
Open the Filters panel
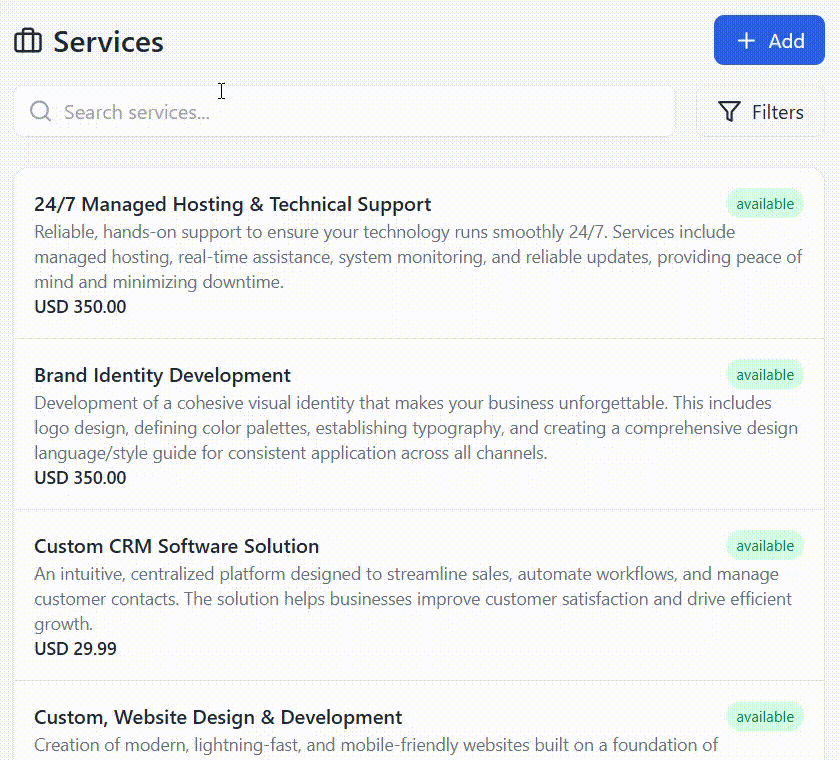tap(760, 111)
